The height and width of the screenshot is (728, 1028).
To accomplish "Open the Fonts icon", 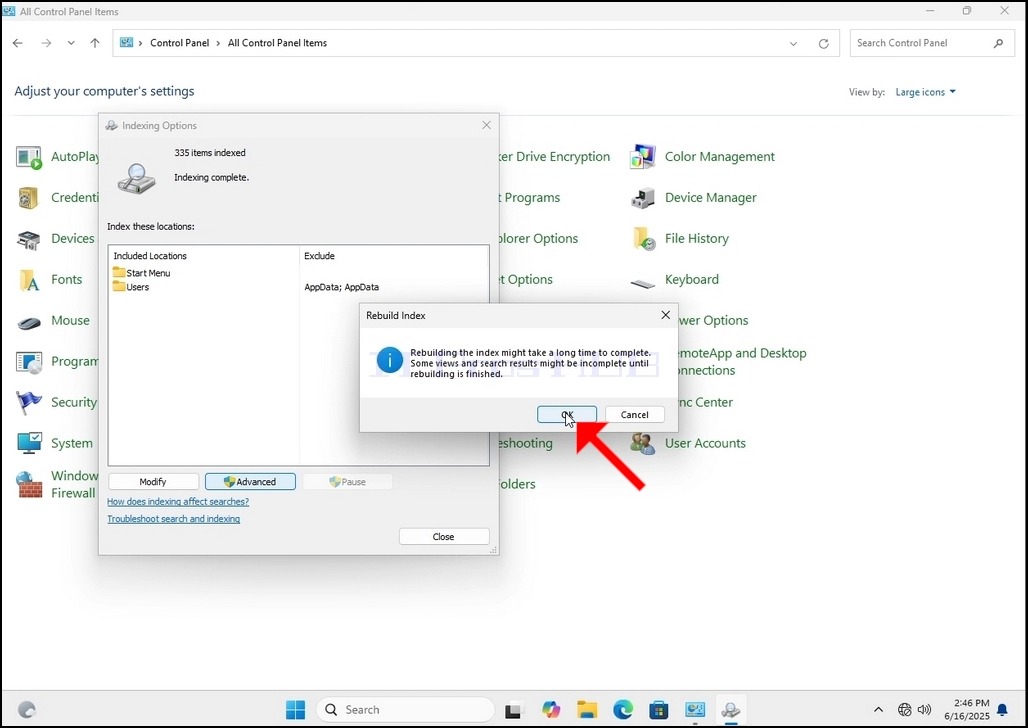I will tap(29, 280).
